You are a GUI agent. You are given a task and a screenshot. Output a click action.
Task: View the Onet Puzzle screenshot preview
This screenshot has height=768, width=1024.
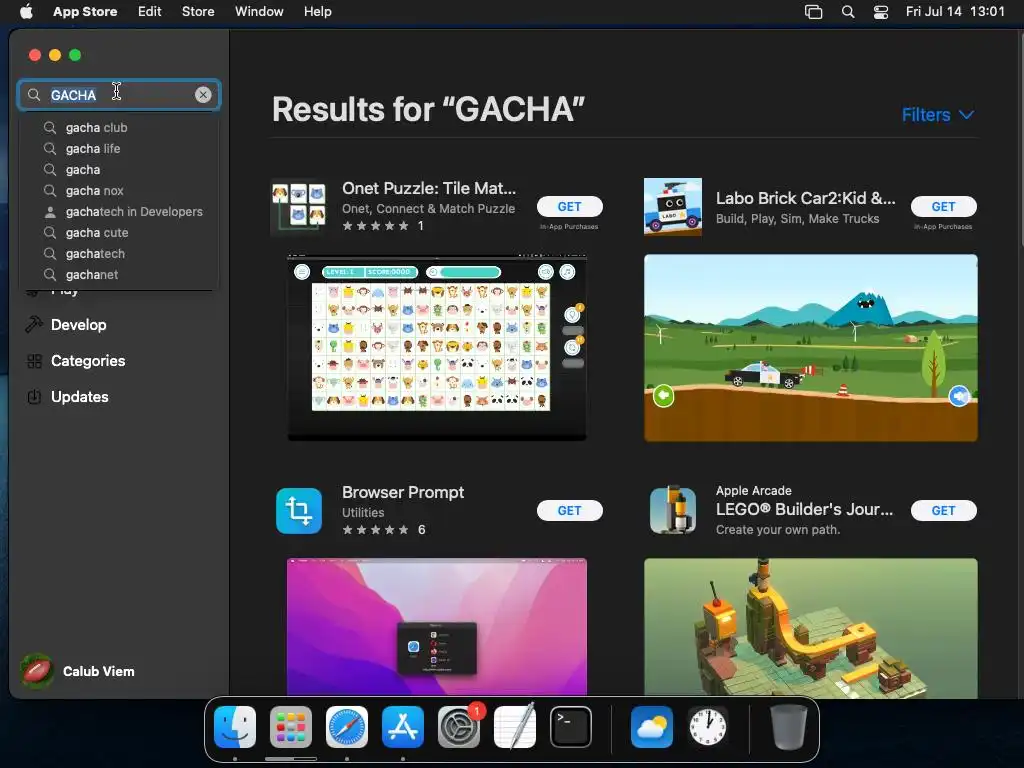coord(437,347)
